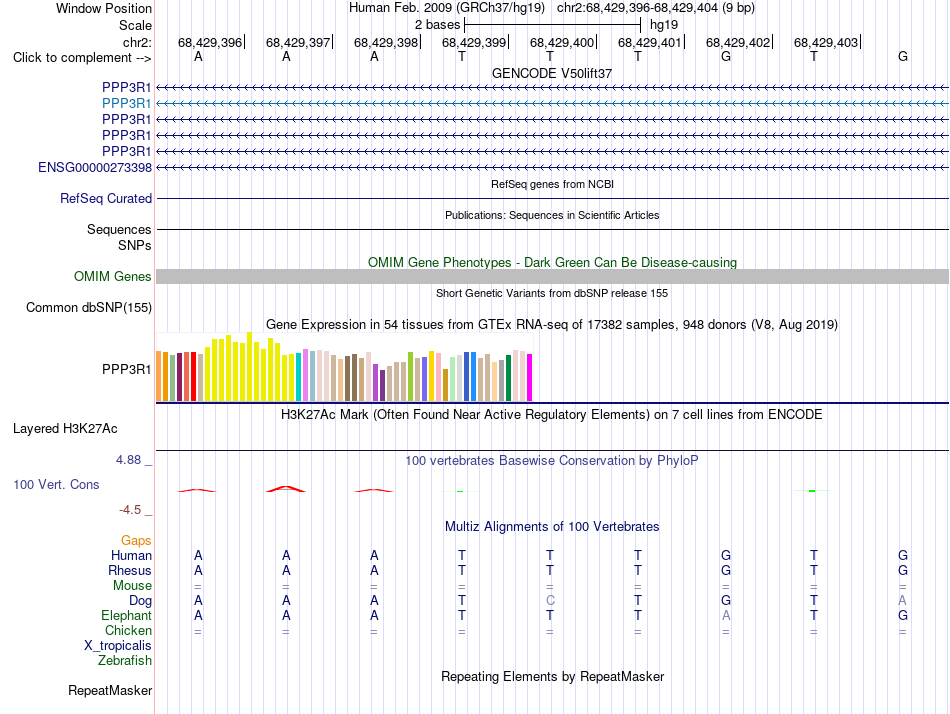Click the 'Human Feb. 2009 (GRCh37/hg19)' header text
The image size is (950, 714).
[x=447, y=8]
